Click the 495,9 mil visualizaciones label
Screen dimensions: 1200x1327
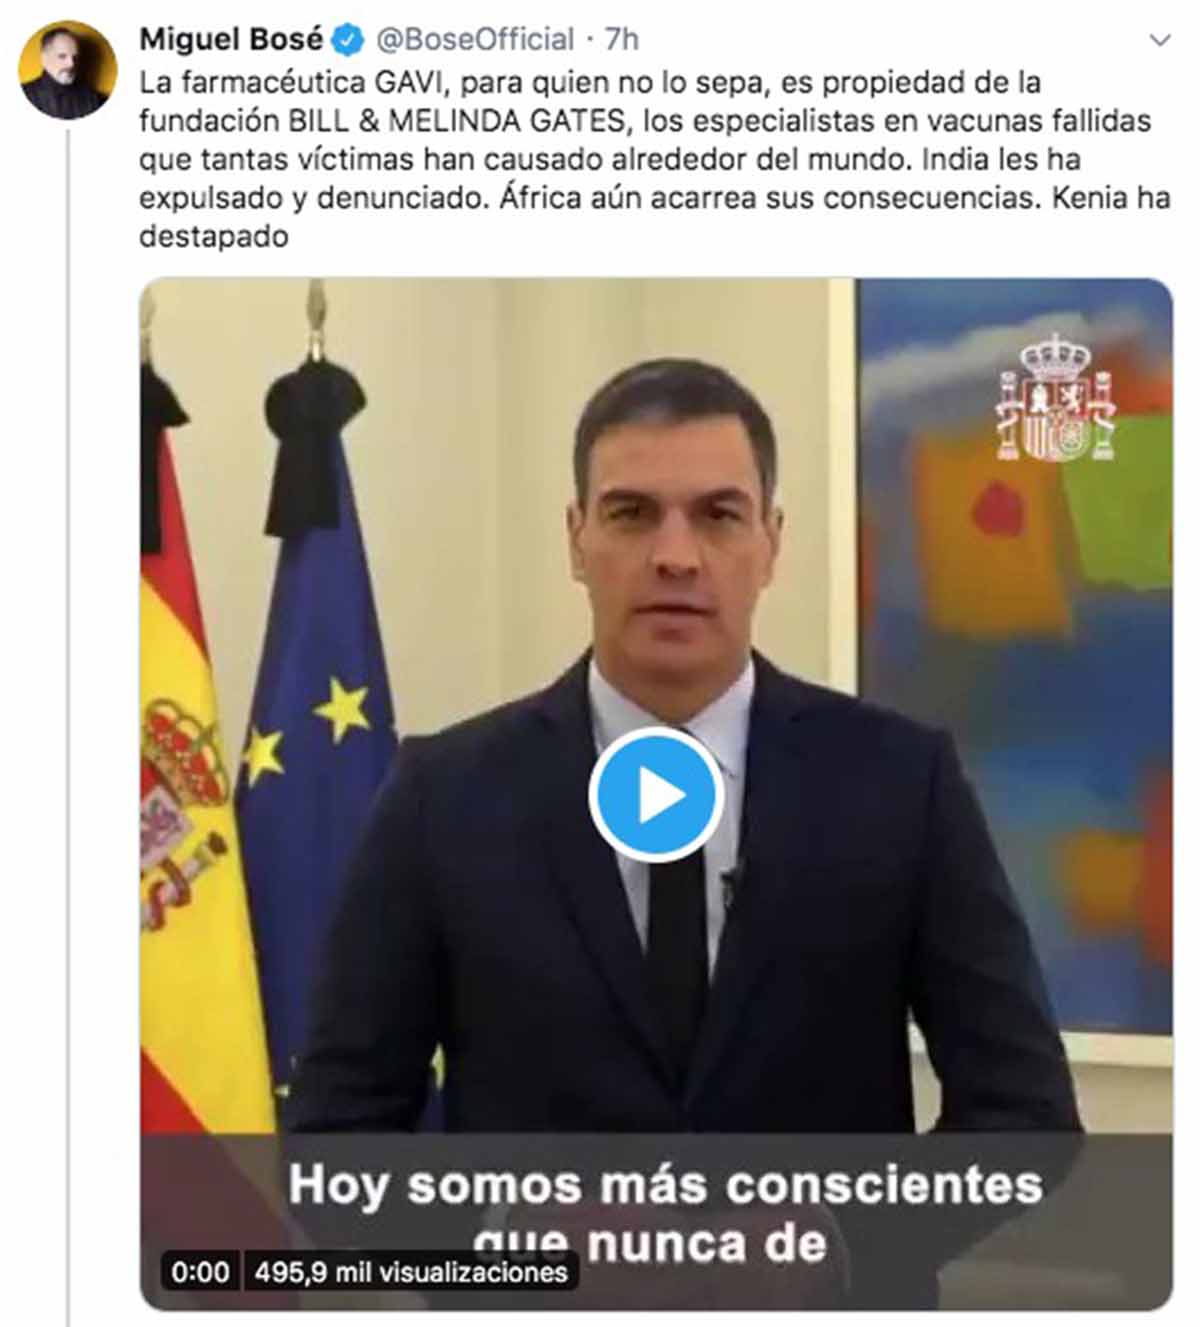point(410,1272)
